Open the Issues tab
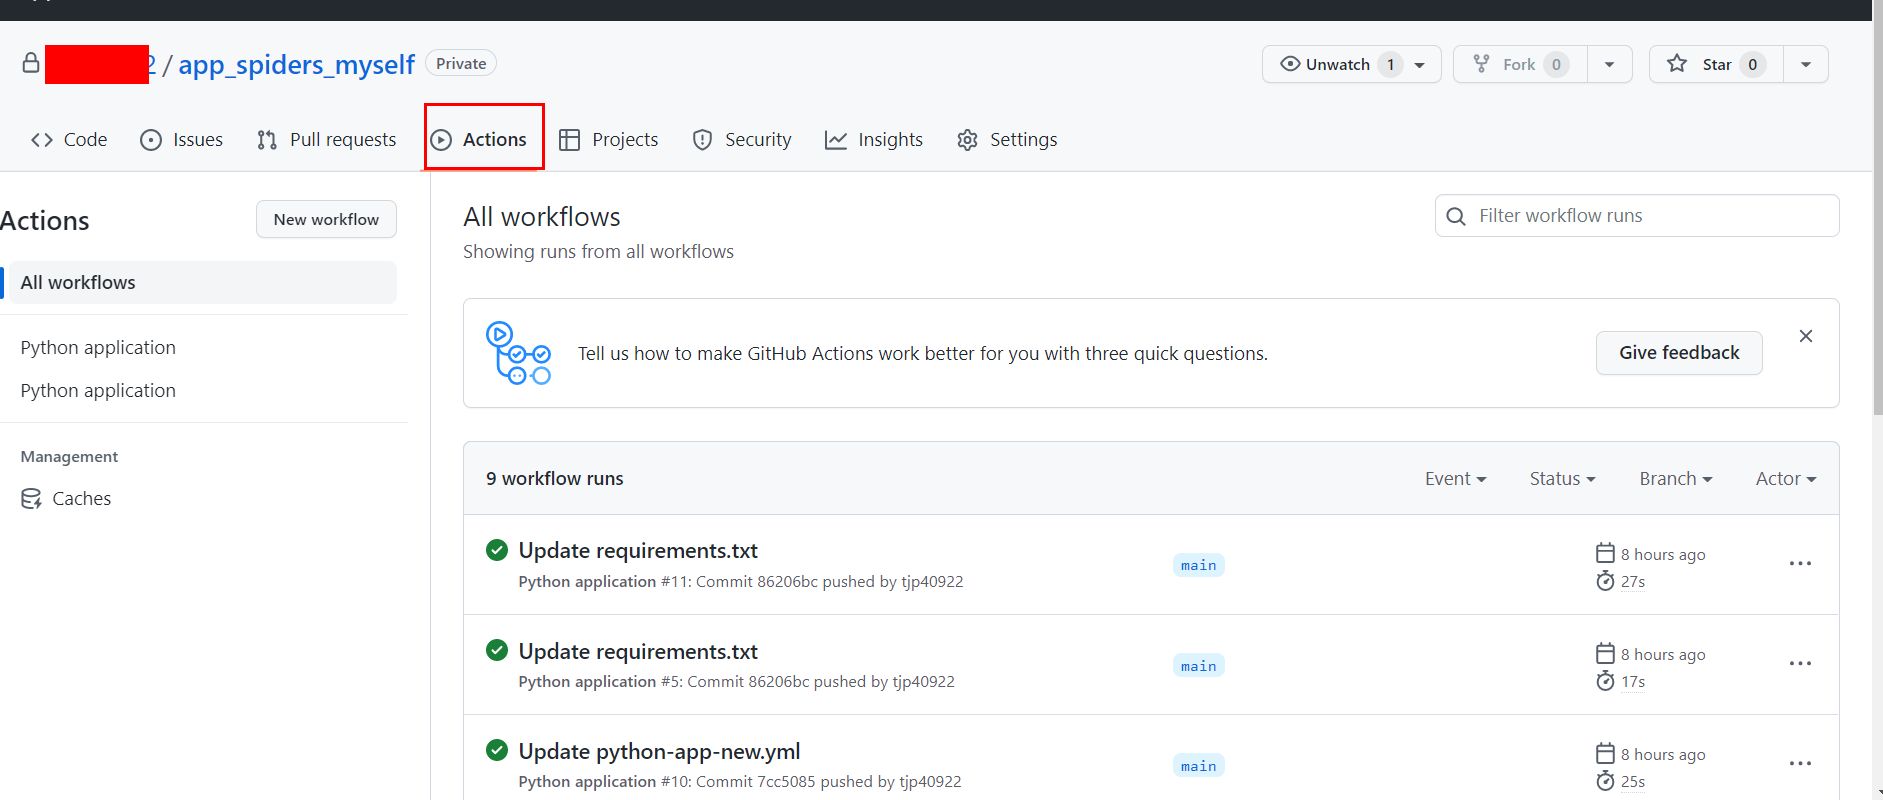The width and height of the screenshot is (1883, 800). (x=182, y=140)
